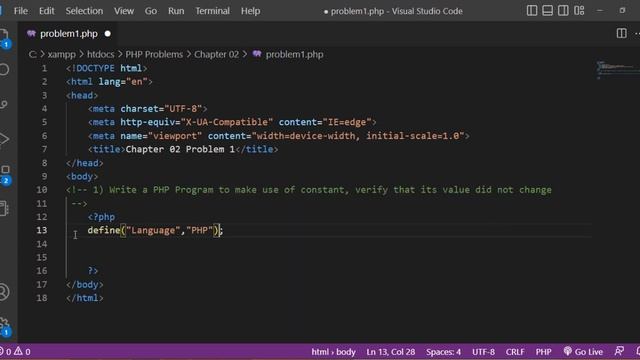The image size is (640, 360).
Task: Click the Spaces: 4 indentation setting
Action: click(x=443, y=351)
